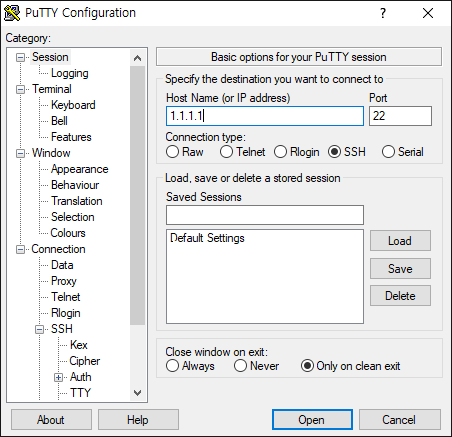Click the Port input field
452x437 pixels.
[400, 116]
